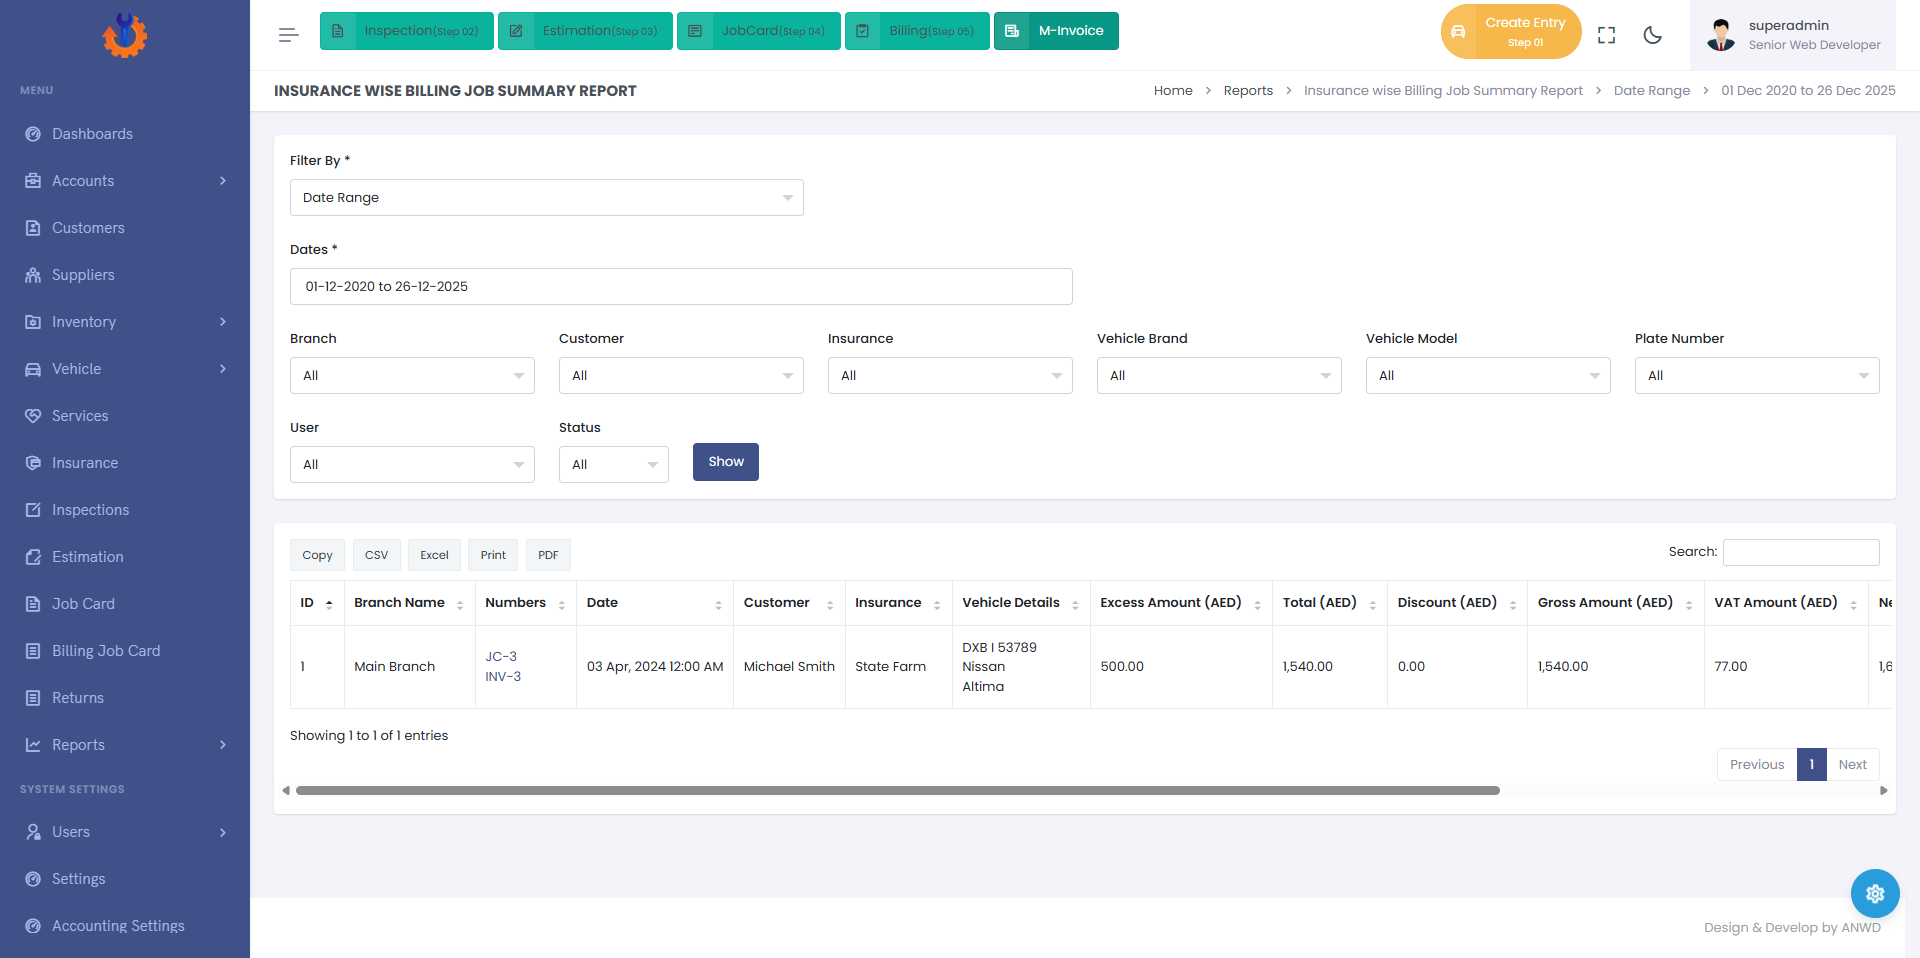Open the Vehicle Model dropdown
This screenshot has height=958, width=1920.
(x=1488, y=376)
